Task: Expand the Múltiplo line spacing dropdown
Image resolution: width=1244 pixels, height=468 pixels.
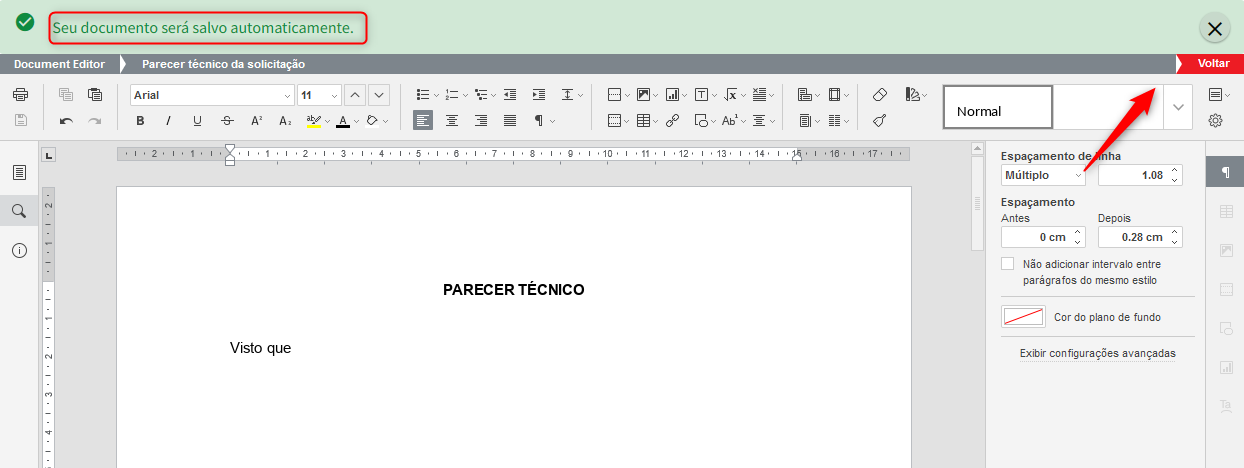Action: point(1078,175)
